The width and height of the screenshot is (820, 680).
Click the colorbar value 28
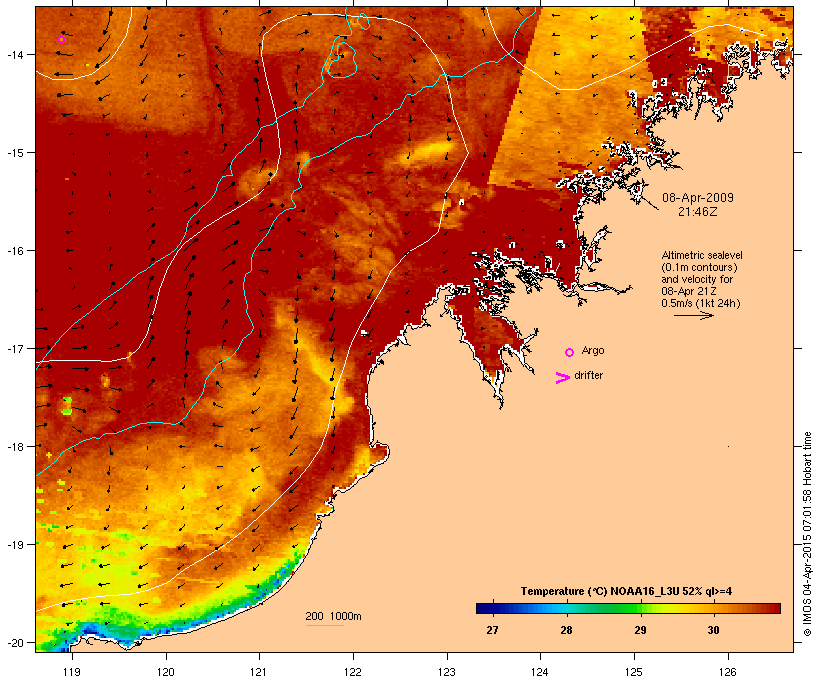(566, 630)
